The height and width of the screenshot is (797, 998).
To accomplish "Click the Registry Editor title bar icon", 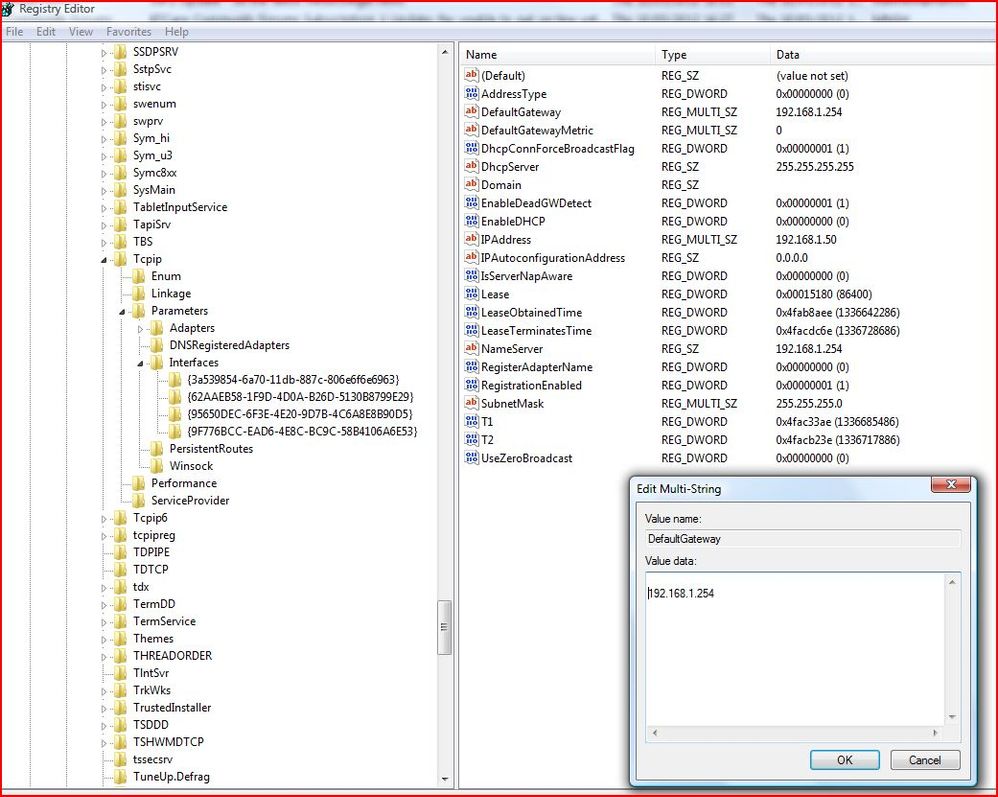I will coord(8,10).
